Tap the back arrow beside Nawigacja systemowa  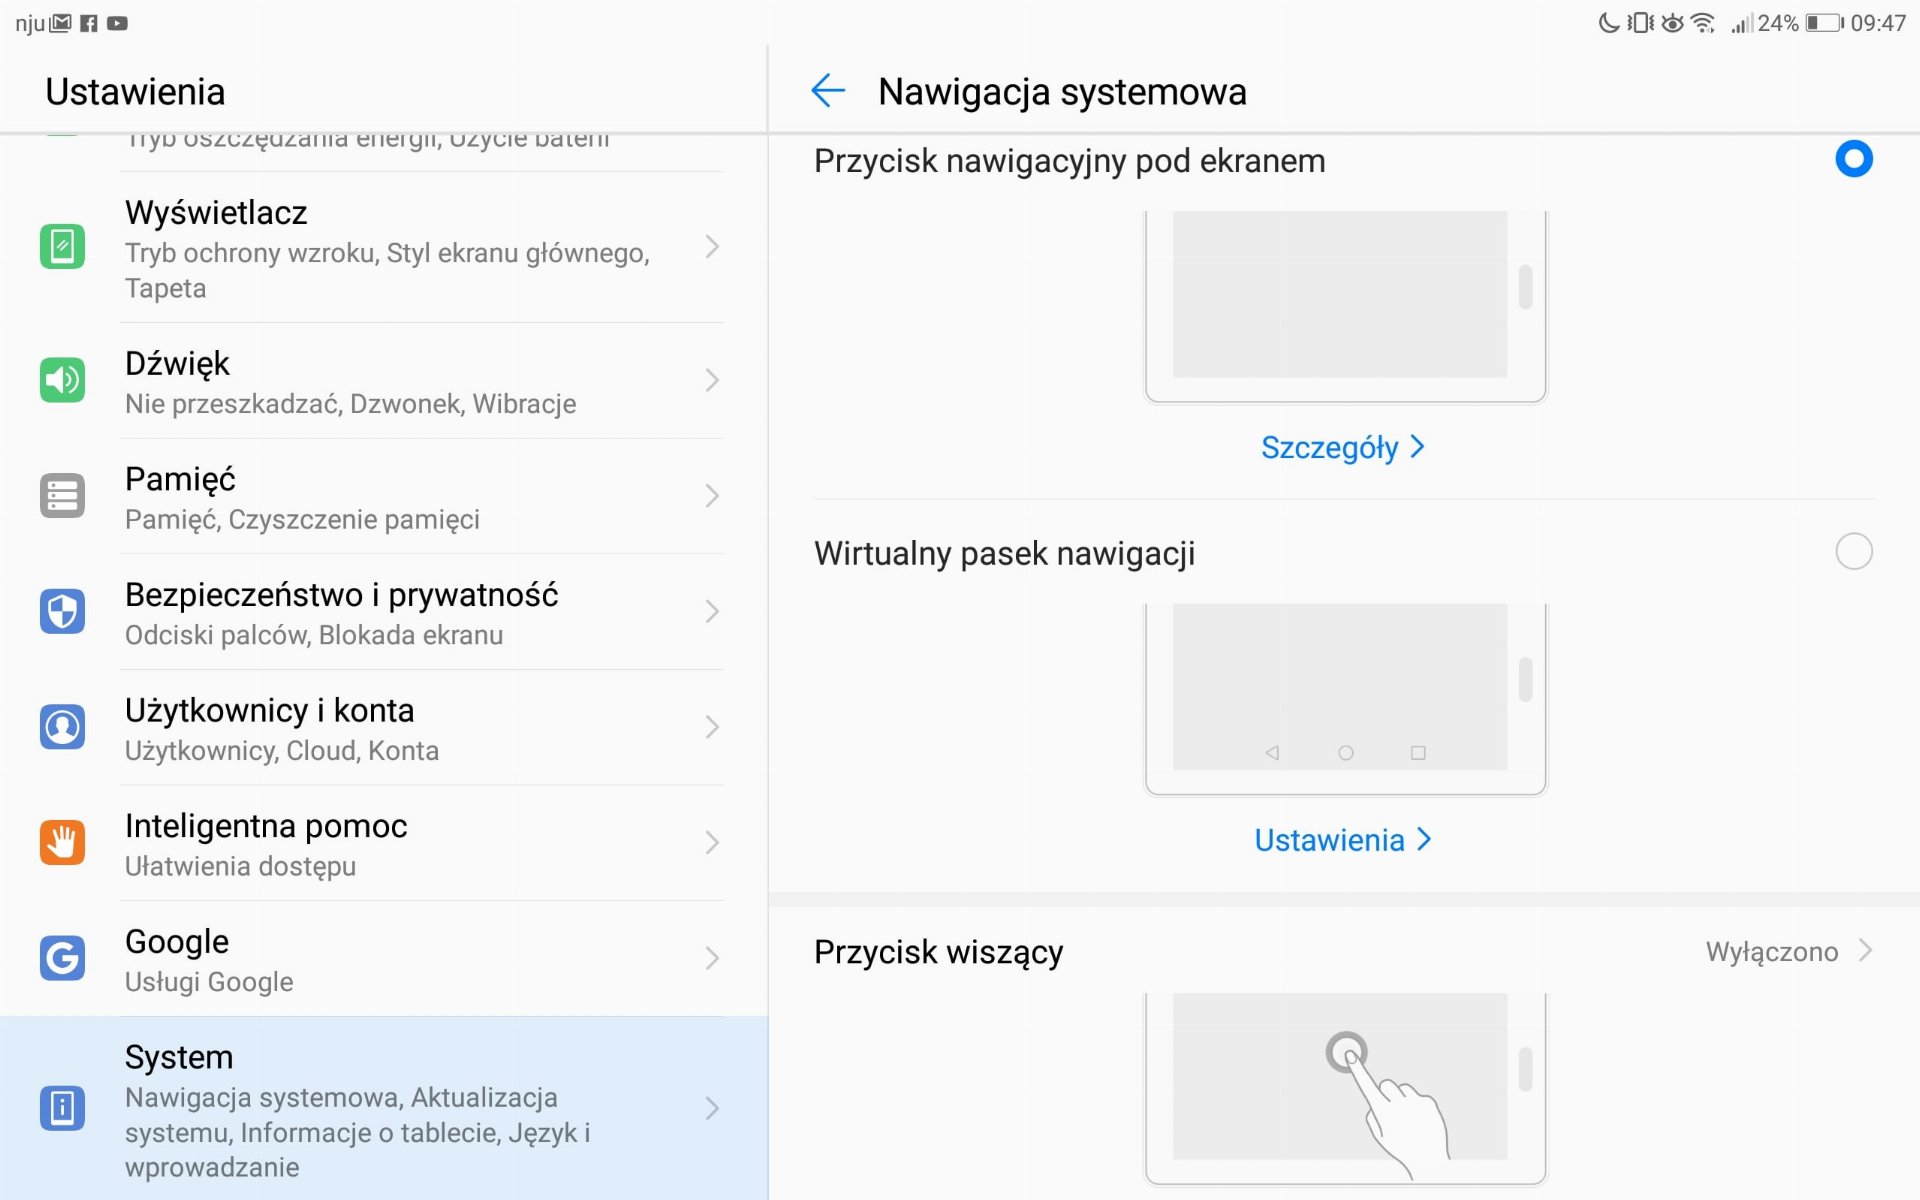828,91
